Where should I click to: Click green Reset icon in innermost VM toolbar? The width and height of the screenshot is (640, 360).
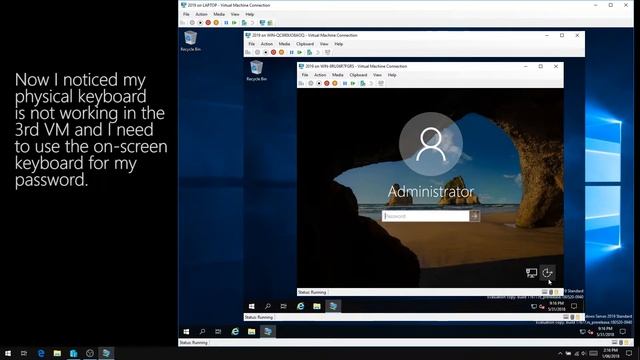pyautogui.click(x=353, y=83)
